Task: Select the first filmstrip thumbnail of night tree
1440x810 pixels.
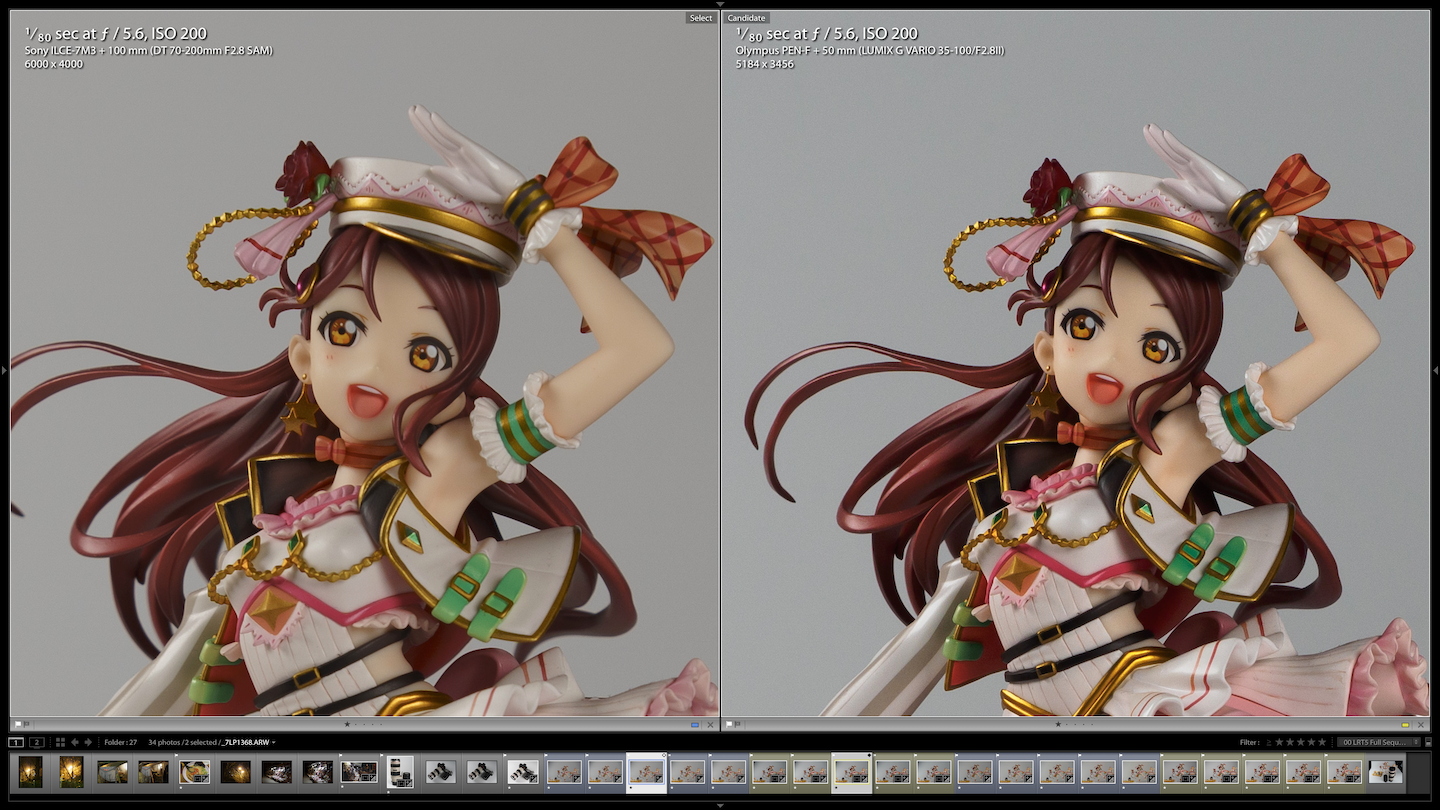Action: point(31,771)
